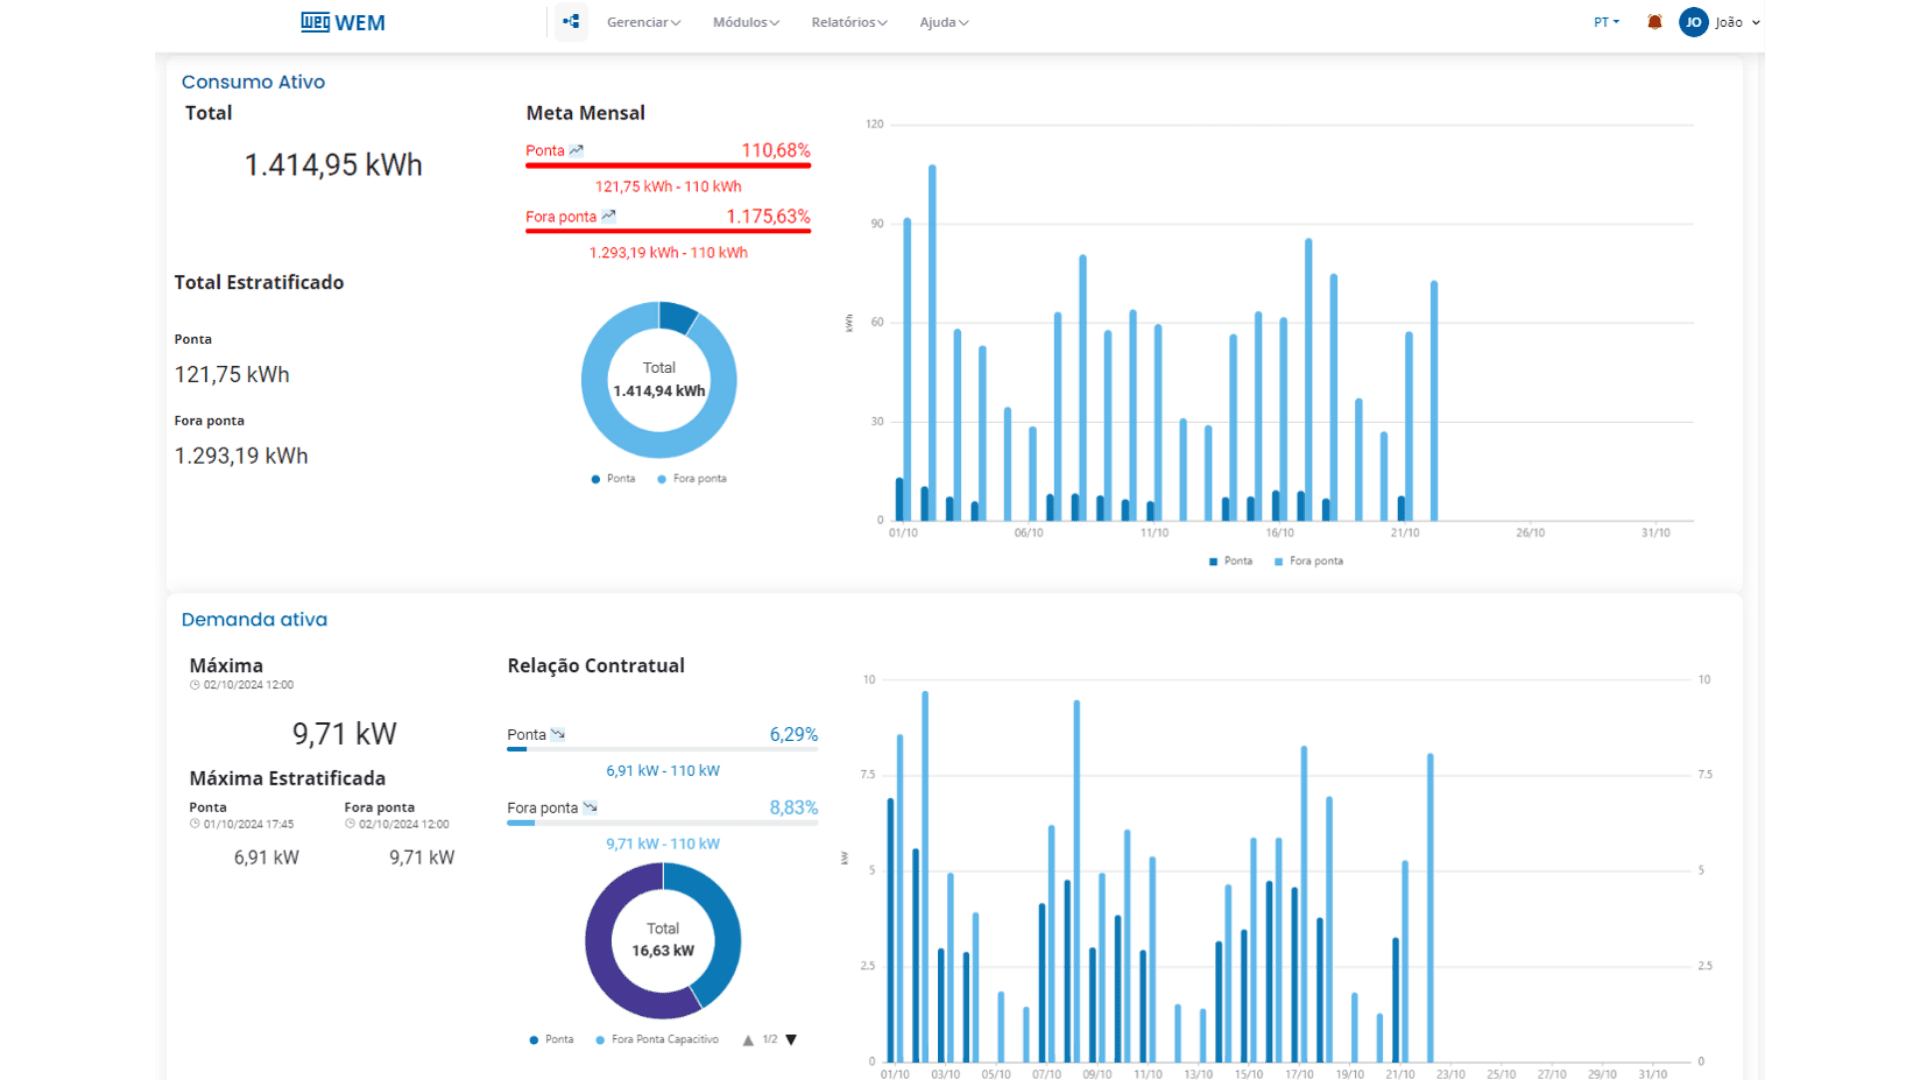Open the Ajuda menu
This screenshot has height=1080, width=1920.
[x=944, y=22]
